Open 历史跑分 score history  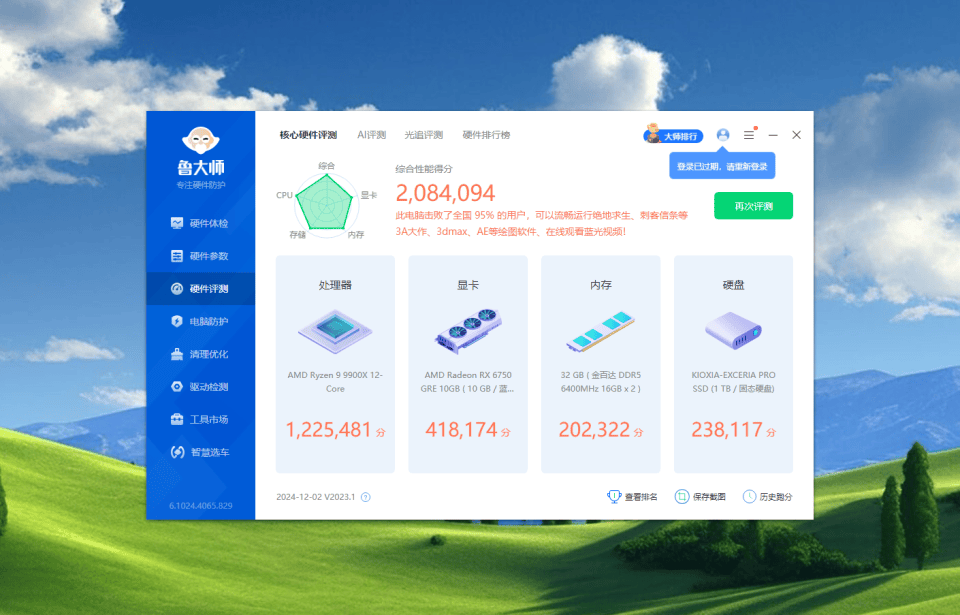click(x=767, y=497)
